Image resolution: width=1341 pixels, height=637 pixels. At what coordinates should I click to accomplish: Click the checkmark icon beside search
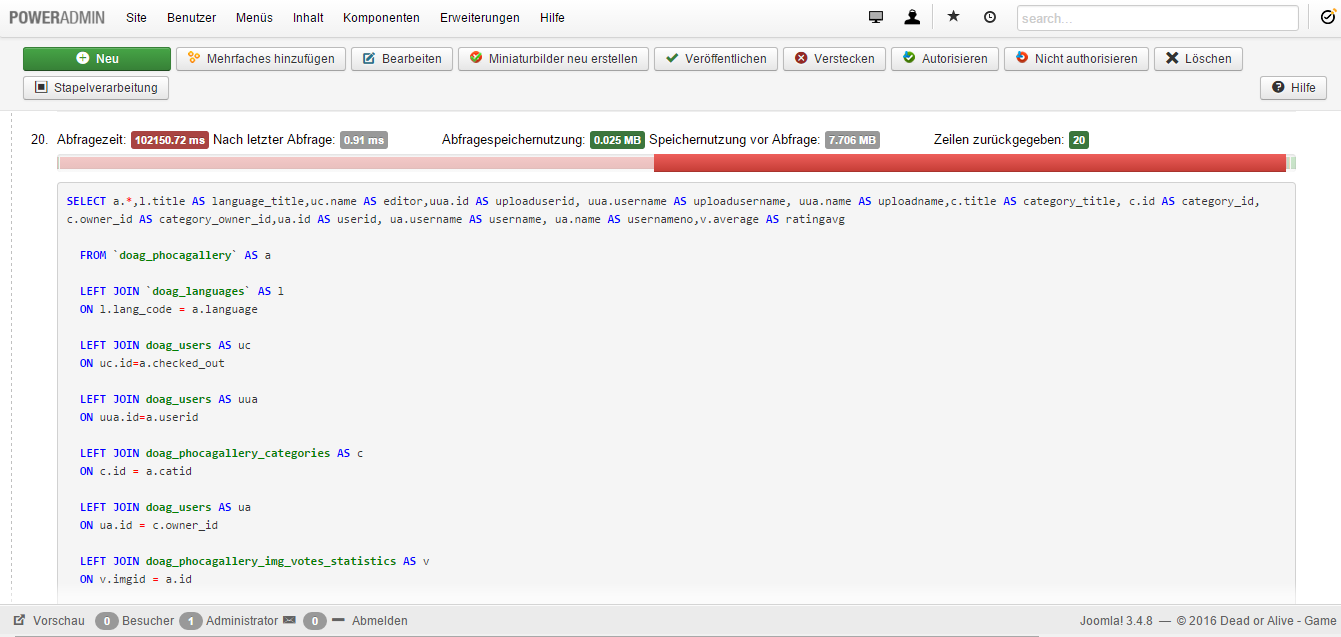[x=1327, y=17]
